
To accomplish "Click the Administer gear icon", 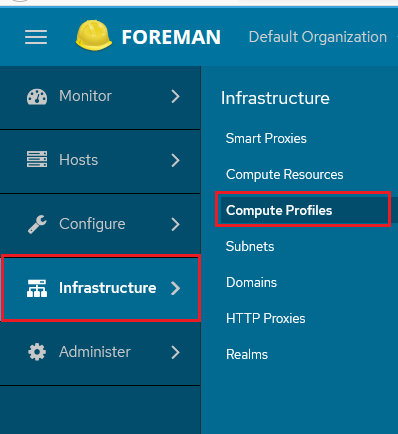I will tap(37, 352).
